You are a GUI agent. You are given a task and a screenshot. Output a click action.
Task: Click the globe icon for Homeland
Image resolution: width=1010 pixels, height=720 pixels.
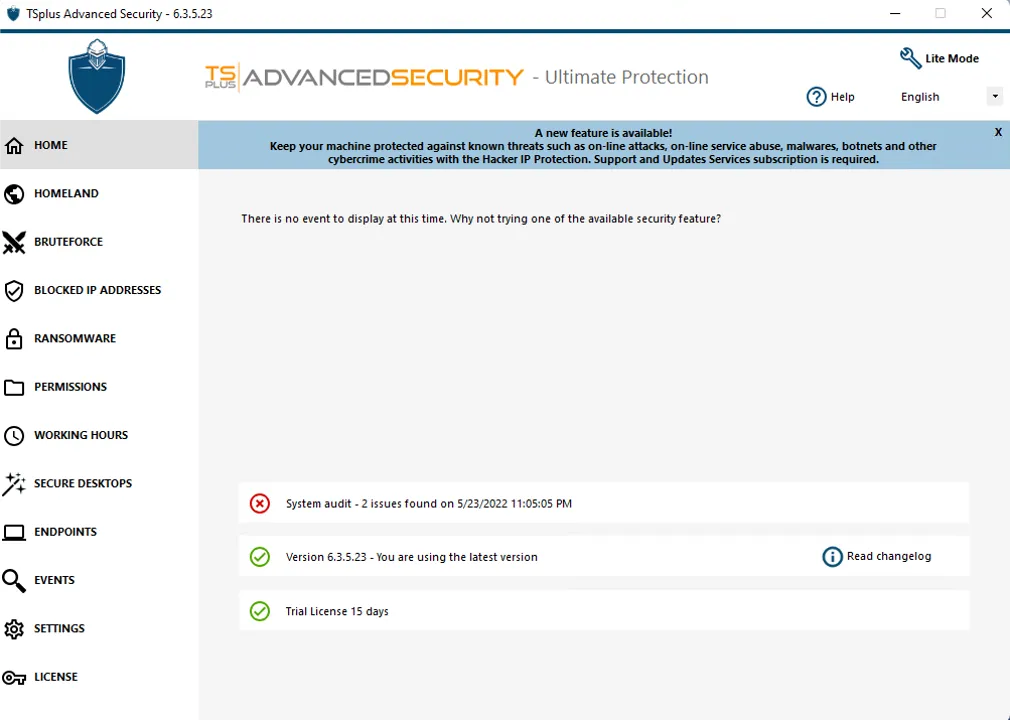[14, 194]
